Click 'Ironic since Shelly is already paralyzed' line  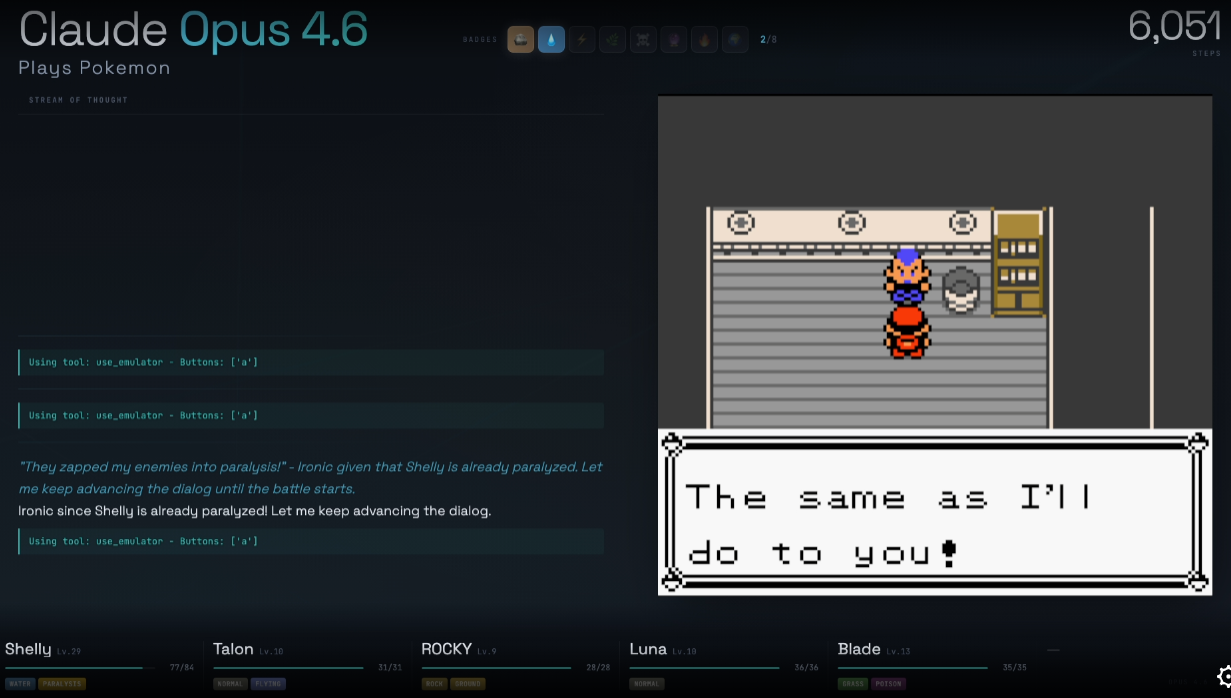point(255,511)
